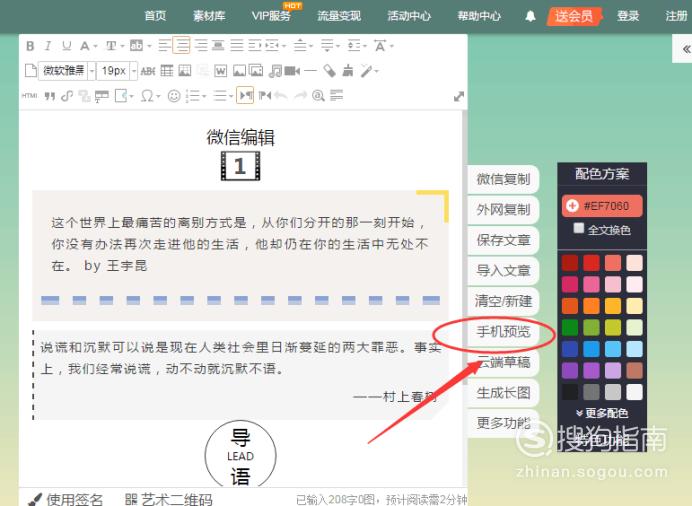Collapse the side panel with double-chevron

pyautogui.click(x=686, y=49)
